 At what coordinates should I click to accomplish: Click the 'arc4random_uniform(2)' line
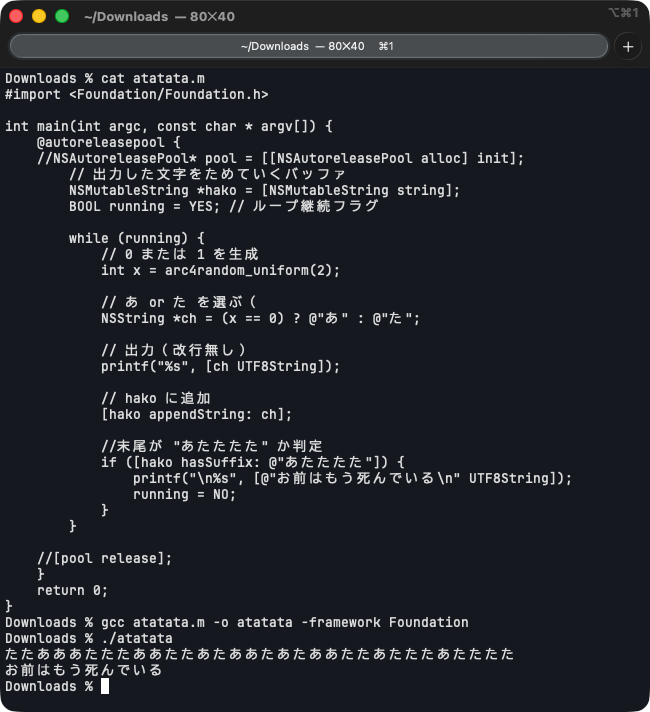click(x=220, y=270)
